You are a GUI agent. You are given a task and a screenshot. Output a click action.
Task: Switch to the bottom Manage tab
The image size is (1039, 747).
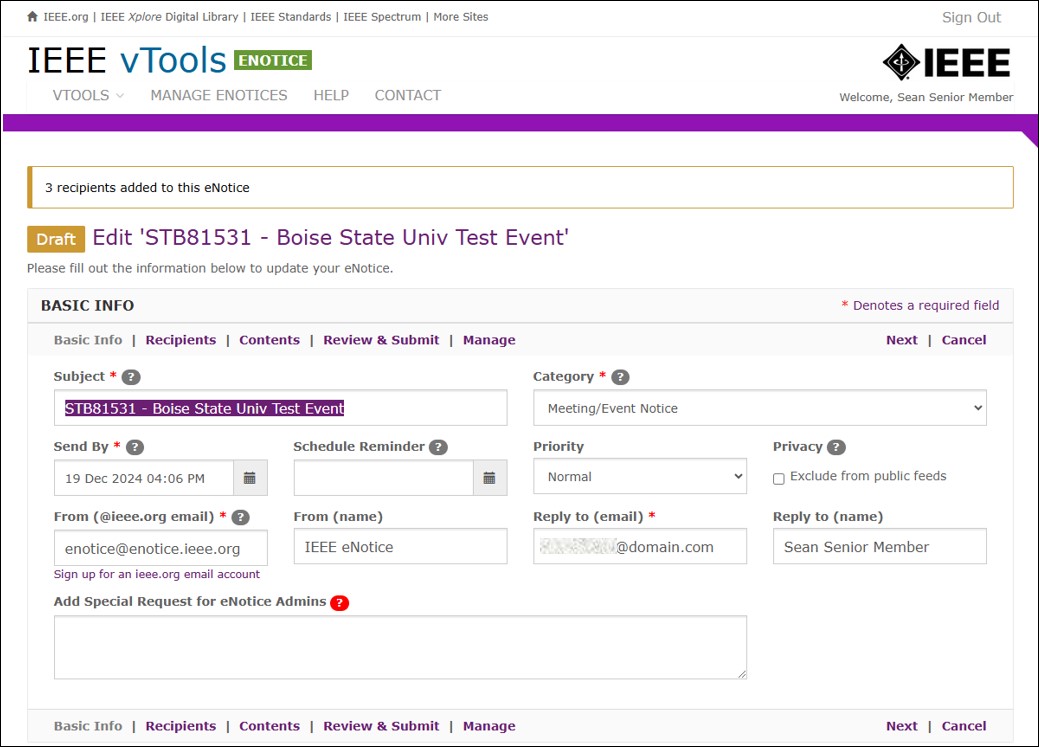489,726
